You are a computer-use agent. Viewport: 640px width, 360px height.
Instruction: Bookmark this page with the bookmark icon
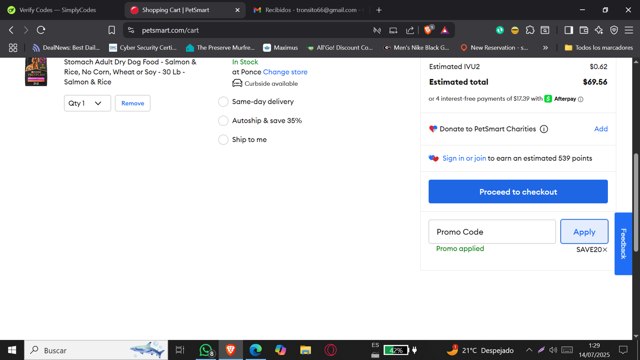[x=111, y=30]
